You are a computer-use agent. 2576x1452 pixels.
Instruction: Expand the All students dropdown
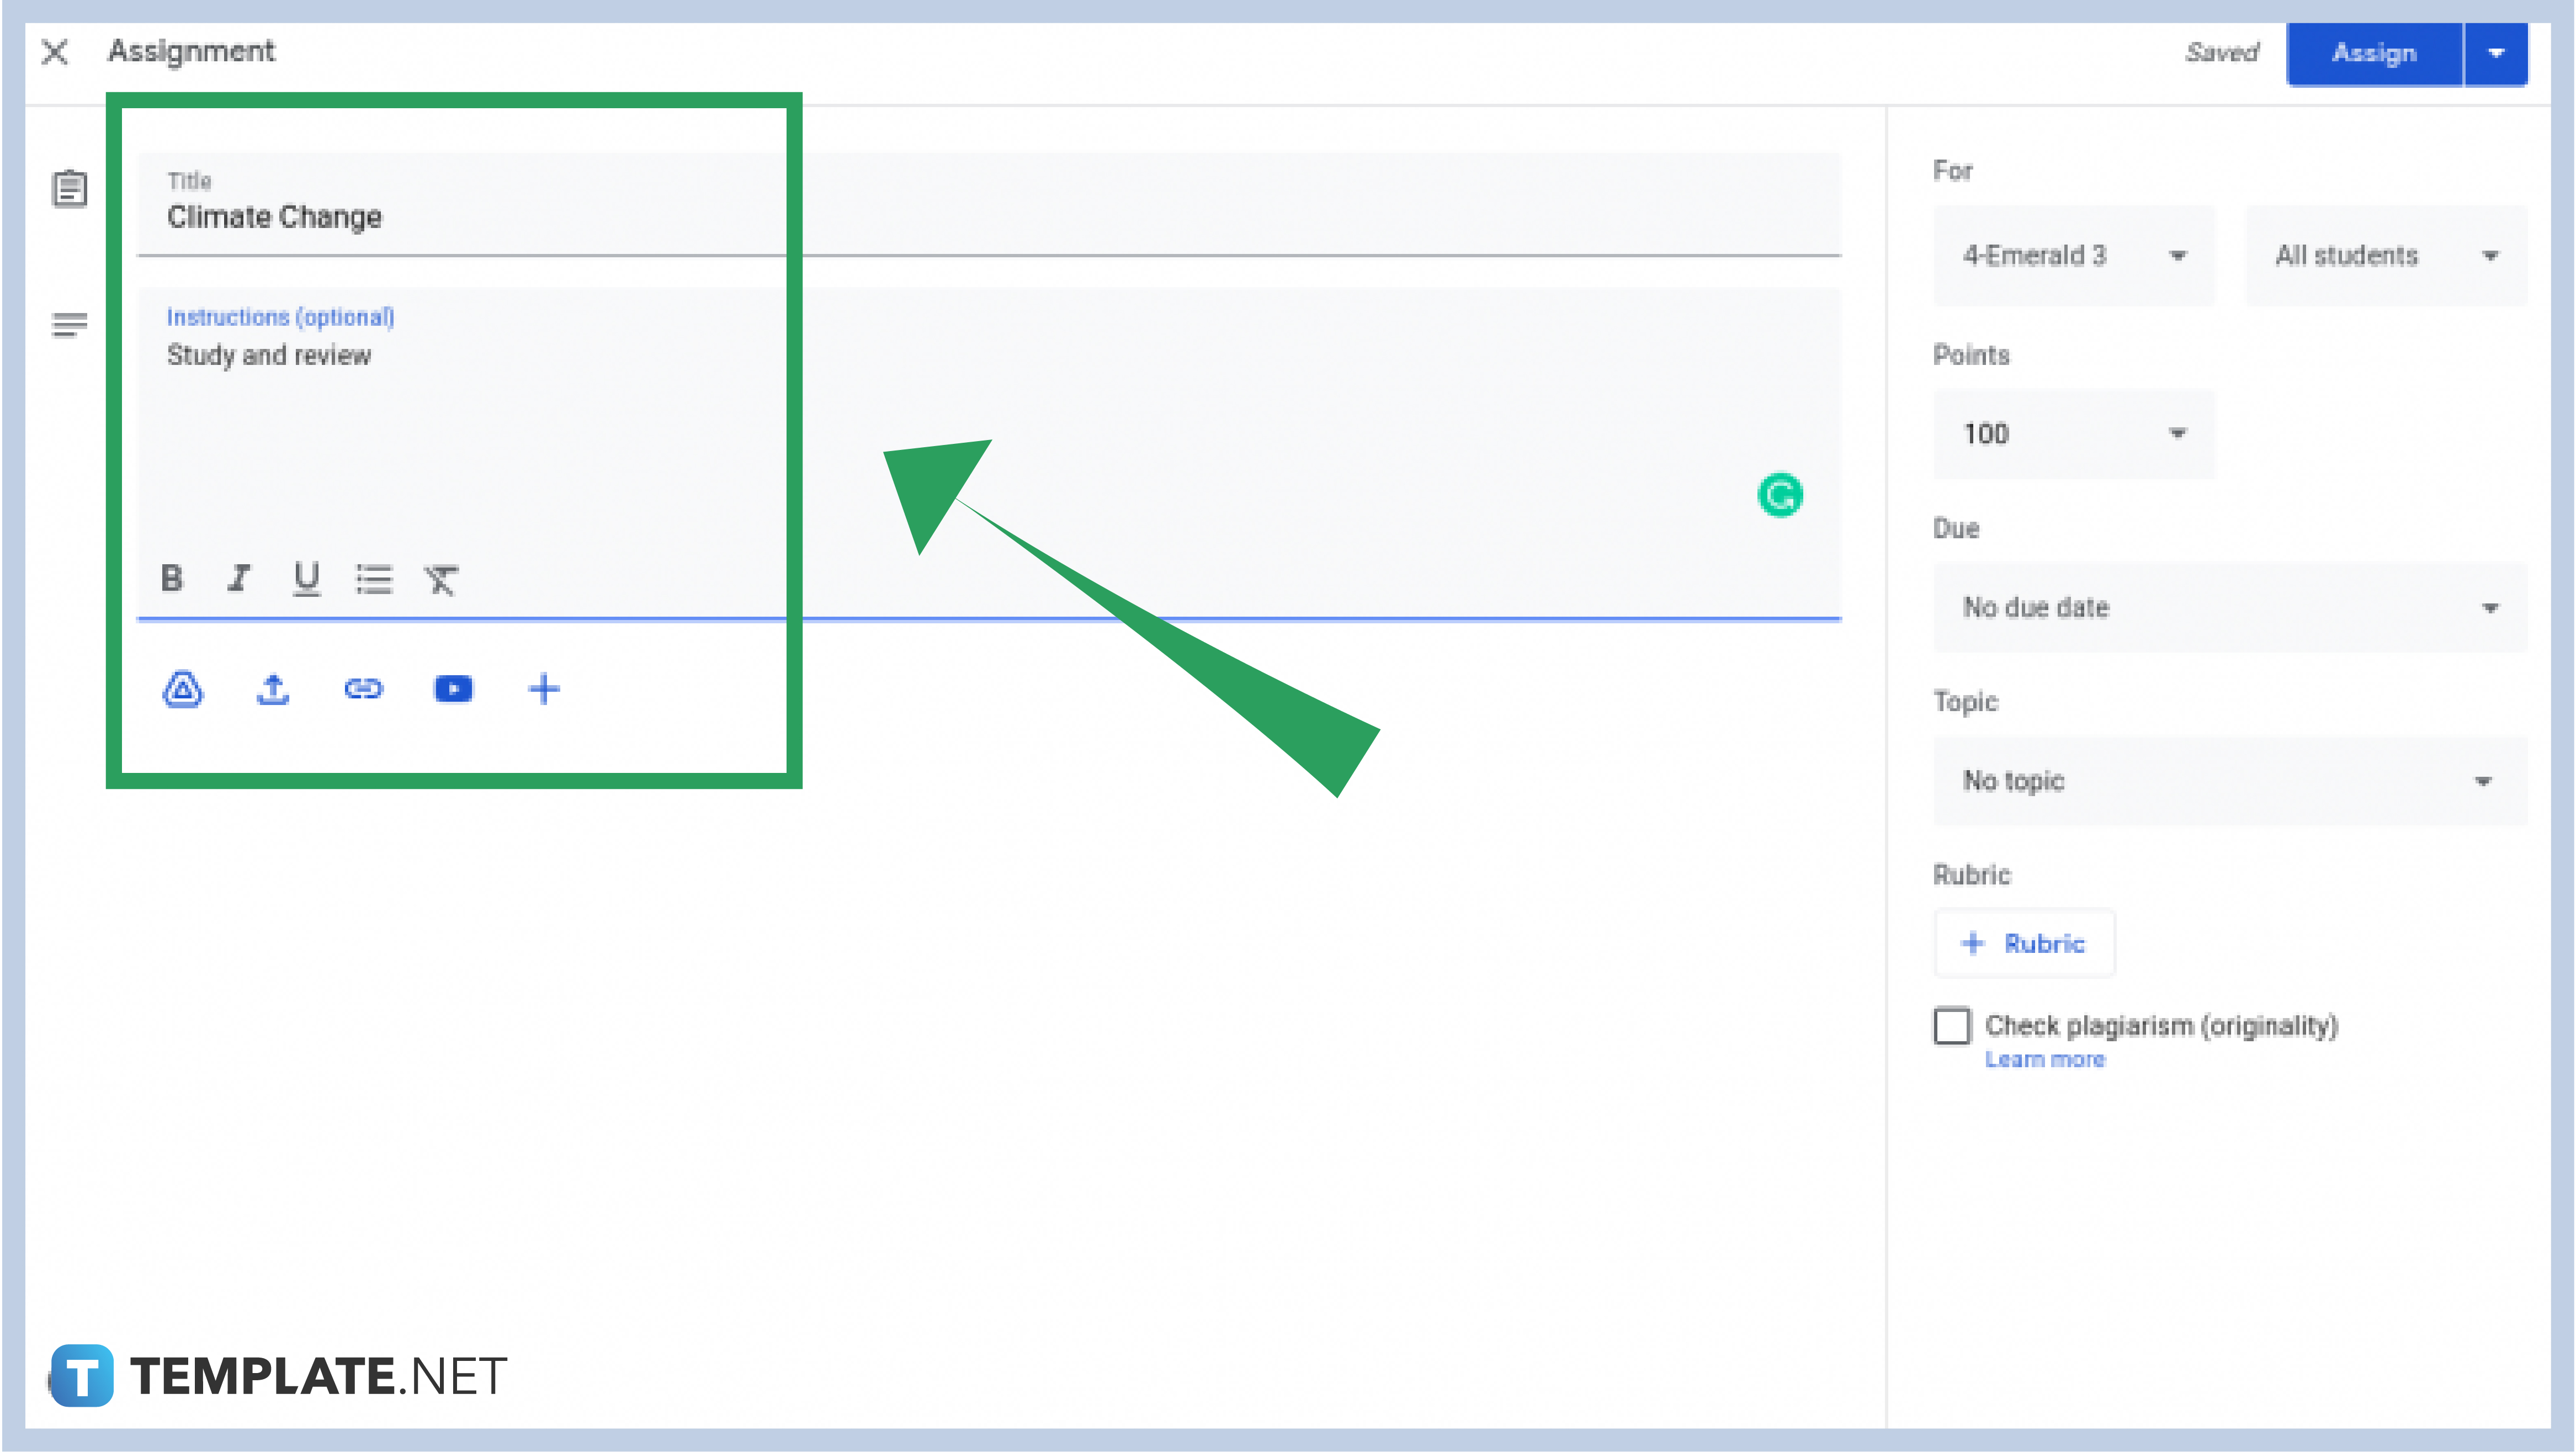point(2384,255)
